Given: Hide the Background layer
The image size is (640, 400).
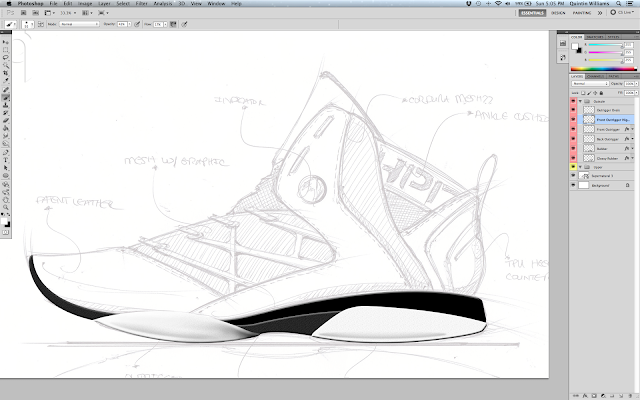Looking at the screenshot, I should (x=573, y=185).
